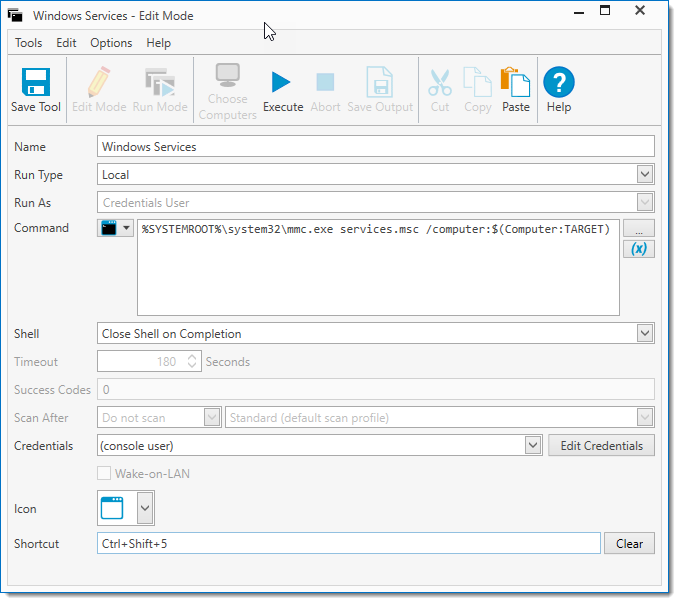The image size is (679, 603).
Task: Expand the Credentials combo box
Action: coord(533,446)
